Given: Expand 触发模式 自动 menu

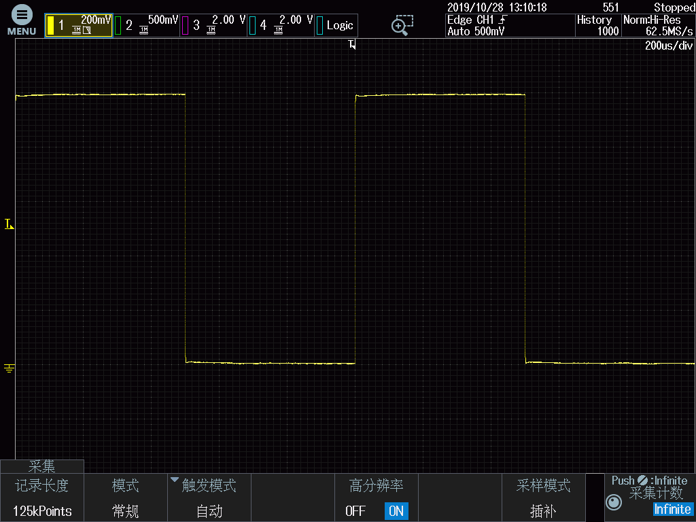Looking at the screenshot, I should pos(208,498).
